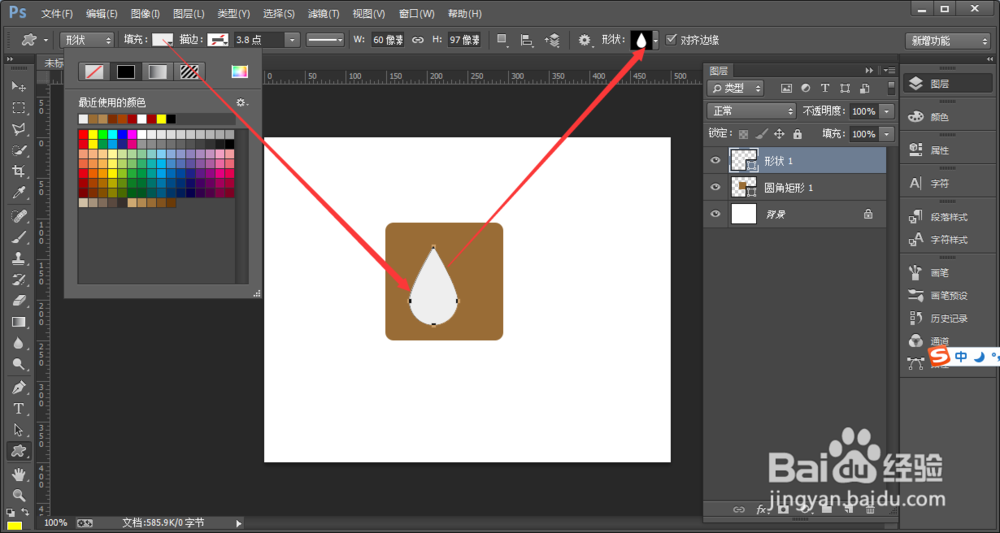1000x533 pixels.
Task: Select the Clone Stamp tool
Action: [x=18, y=258]
